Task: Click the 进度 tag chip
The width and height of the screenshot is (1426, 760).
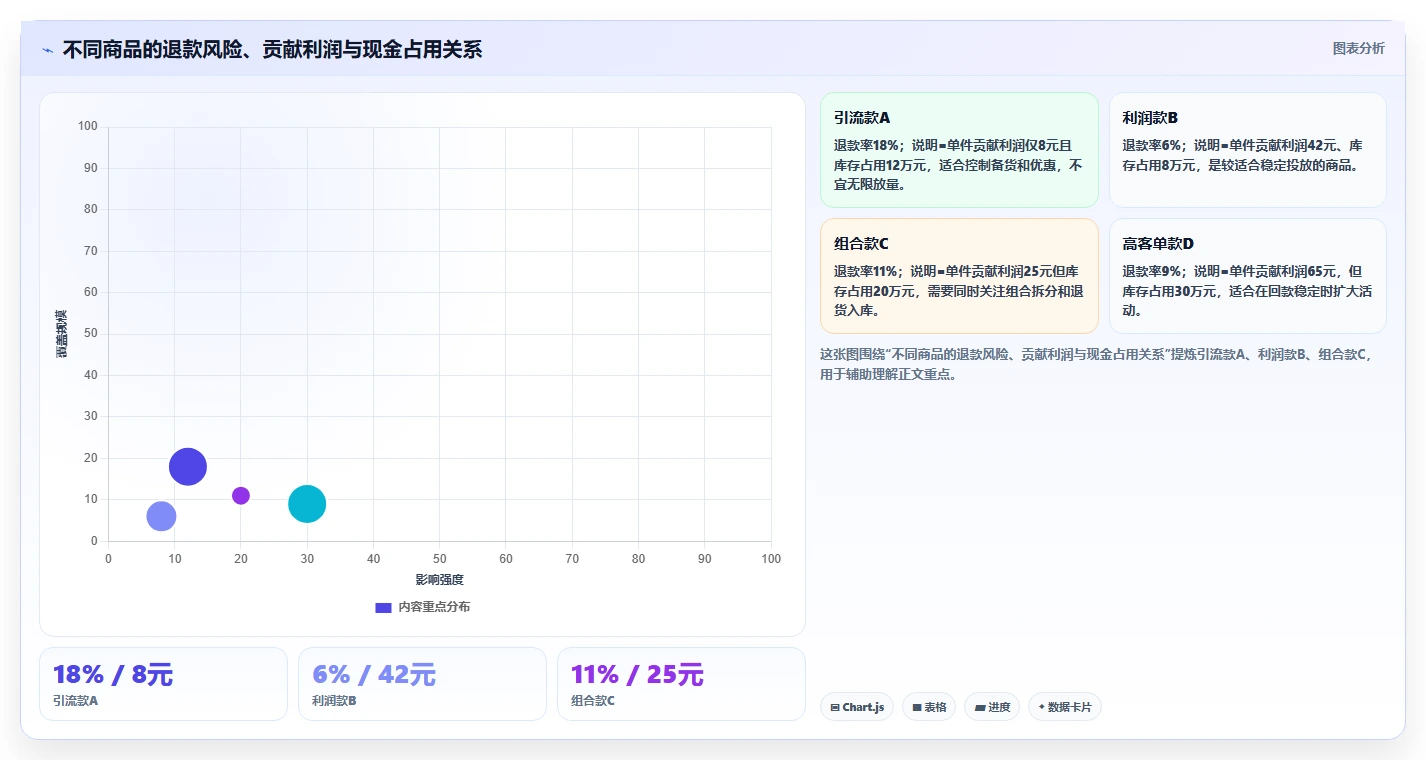Action: (992, 707)
